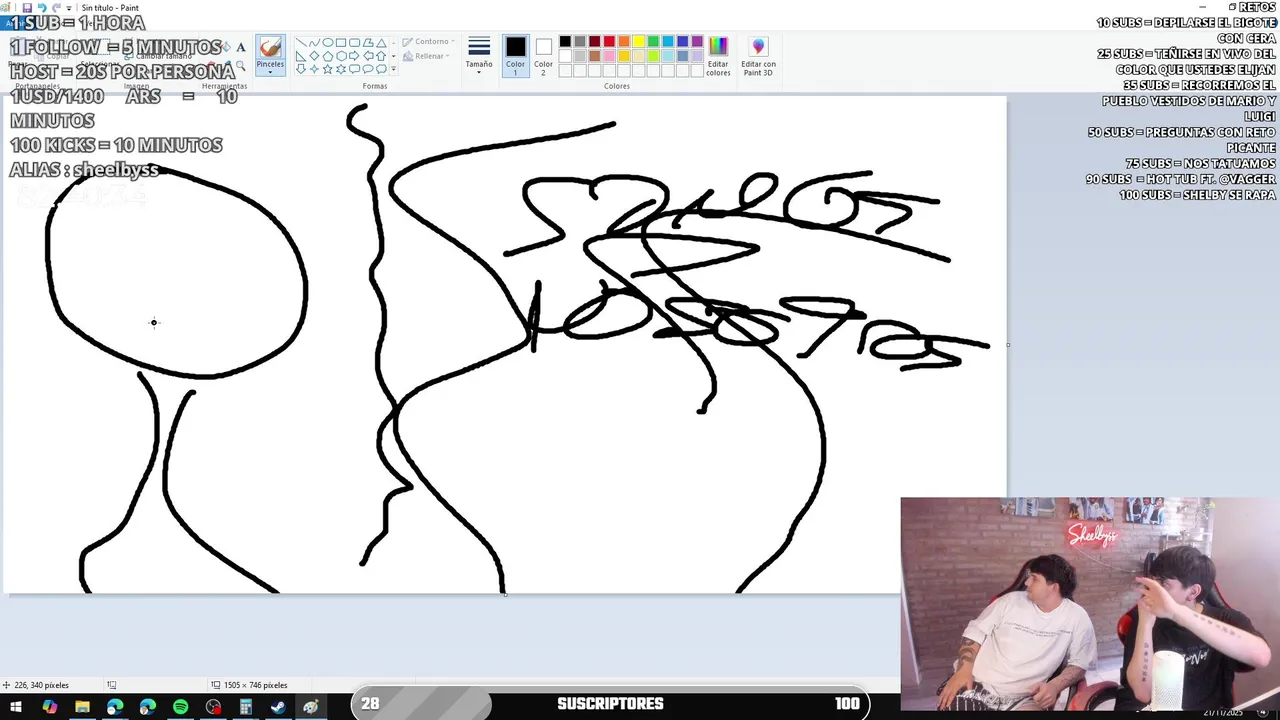Choose the cloud callout shape

click(381, 69)
